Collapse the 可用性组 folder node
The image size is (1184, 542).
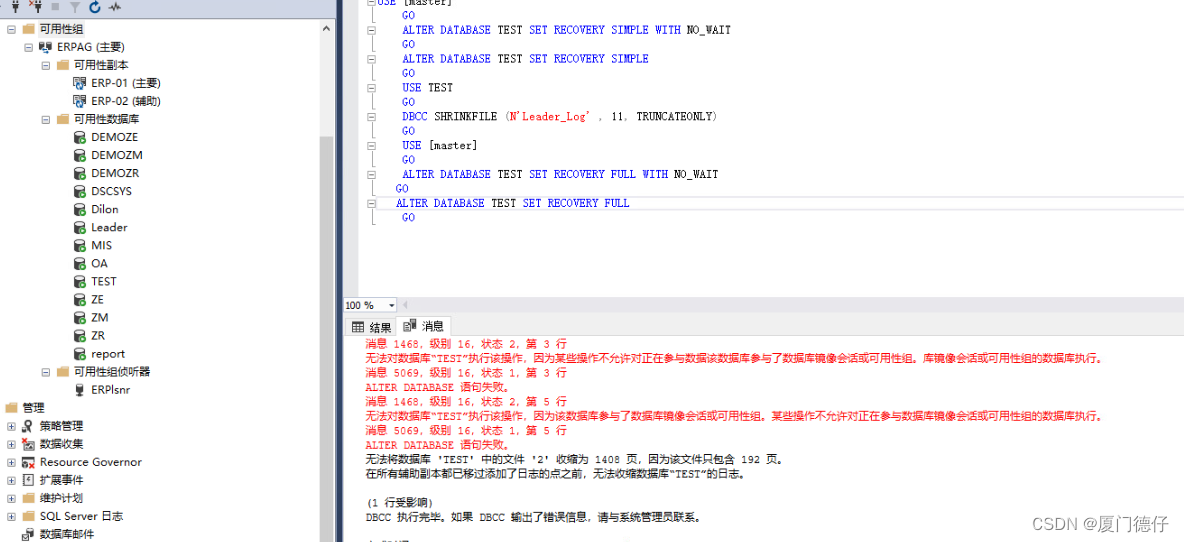click(x=11, y=29)
